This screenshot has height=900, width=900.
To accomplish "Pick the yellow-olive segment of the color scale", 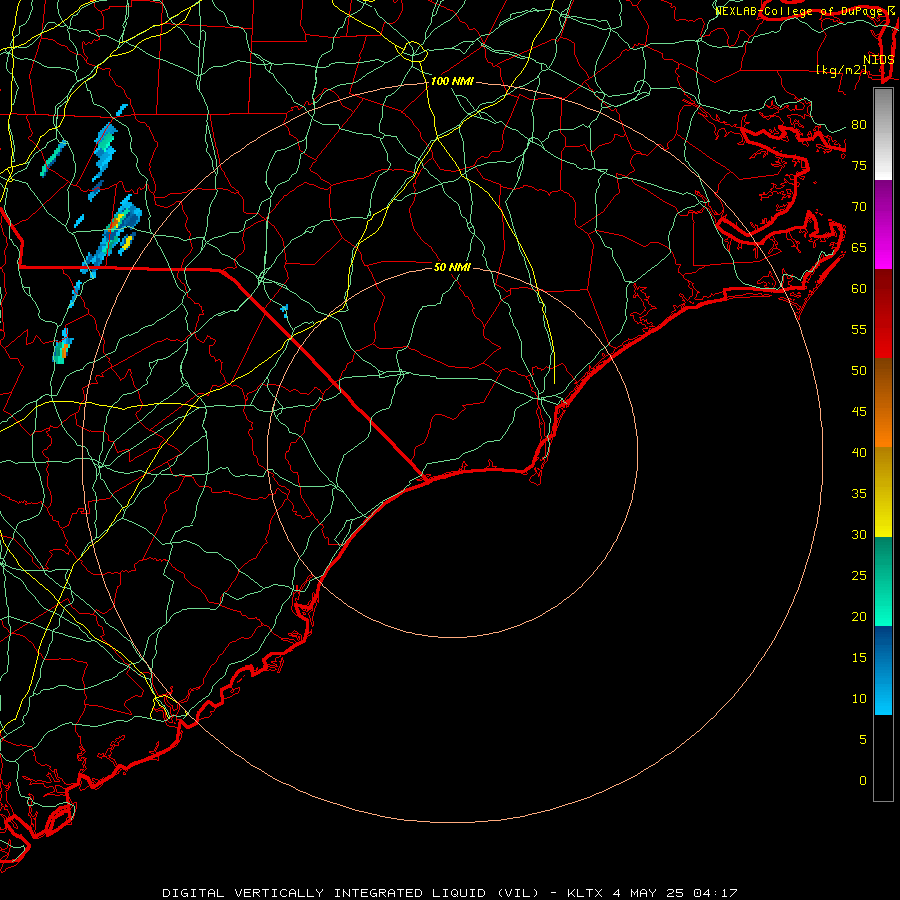I will [x=883, y=492].
